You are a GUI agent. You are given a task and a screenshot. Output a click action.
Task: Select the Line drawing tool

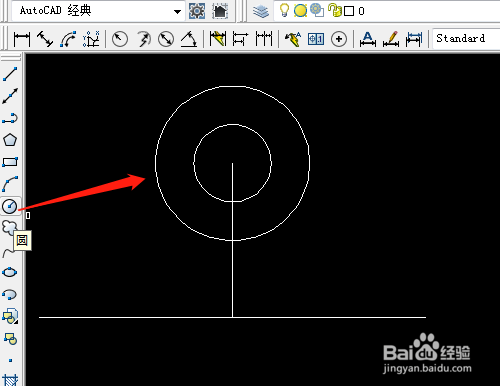(x=10, y=74)
